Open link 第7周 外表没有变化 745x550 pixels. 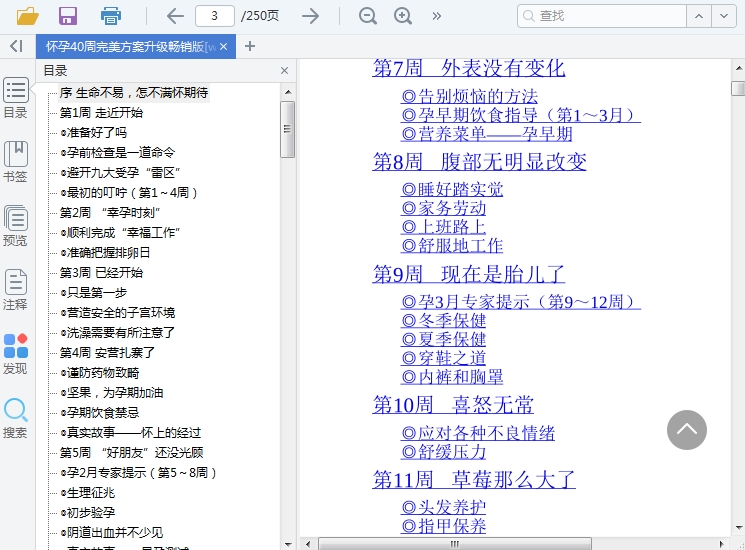[x=468, y=68]
